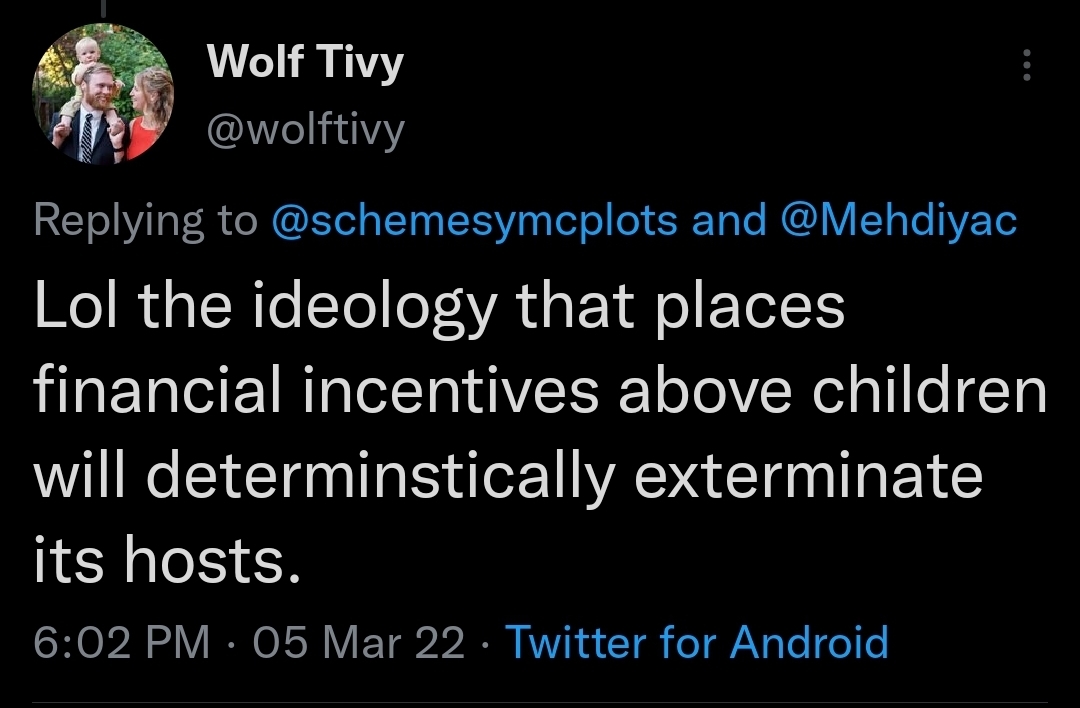Visit the @schemesymcplots mention
Viewport: 1080px width, 708px height.
[475, 221]
